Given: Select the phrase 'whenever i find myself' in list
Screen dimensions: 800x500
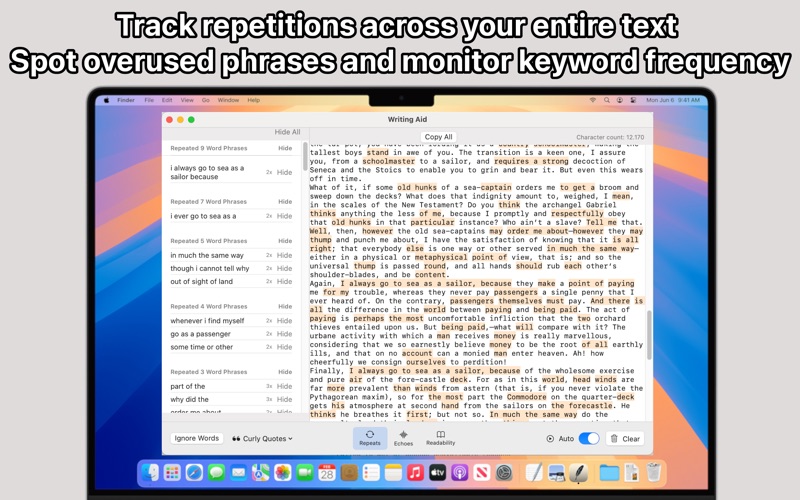Looking at the screenshot, I should 207,321.
